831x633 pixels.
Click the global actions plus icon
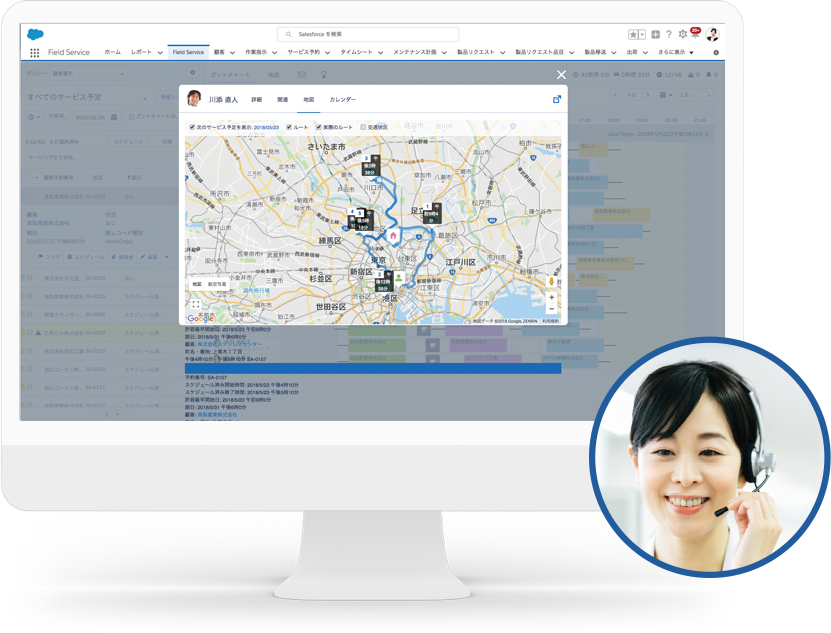point(656,34)
